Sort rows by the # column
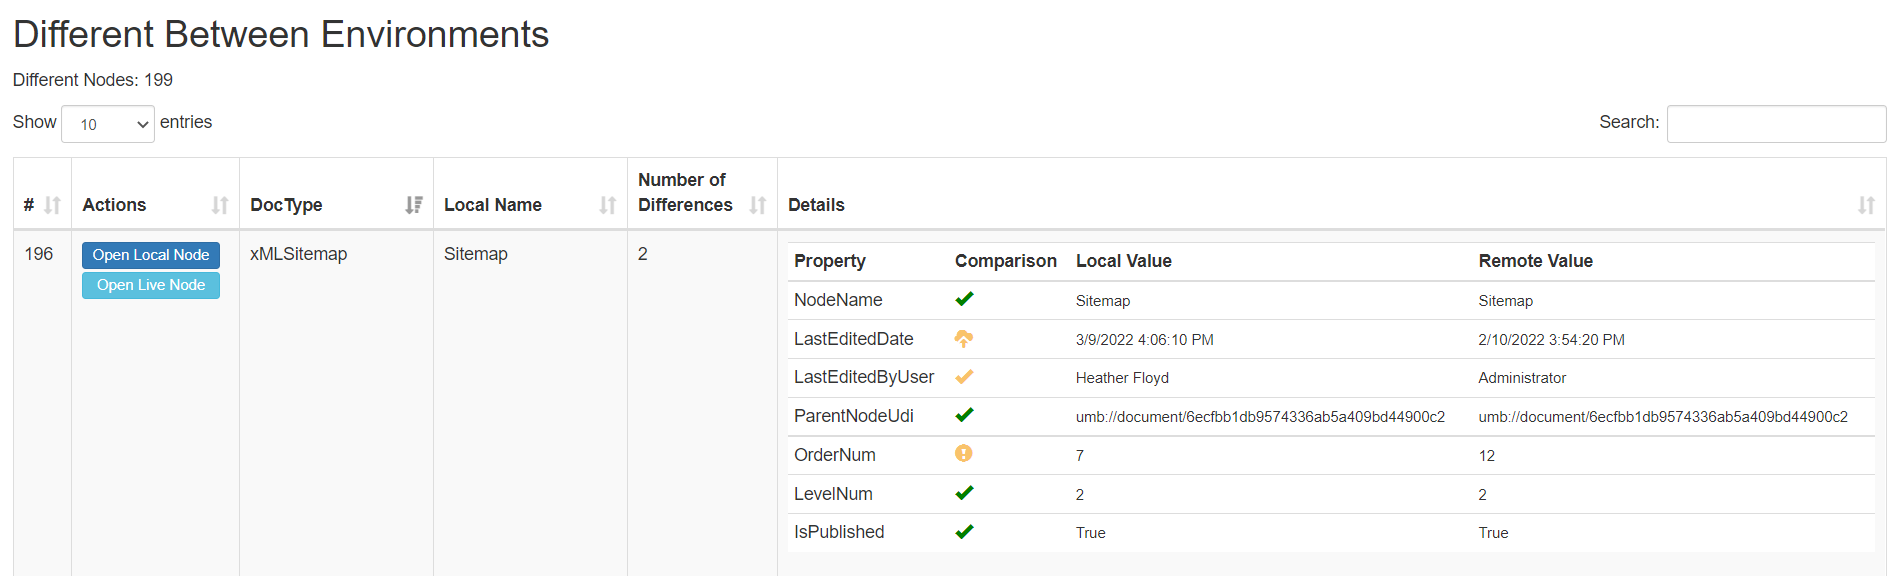The height and width of the screenshot is (576, 1893). [x=51, y=205]
